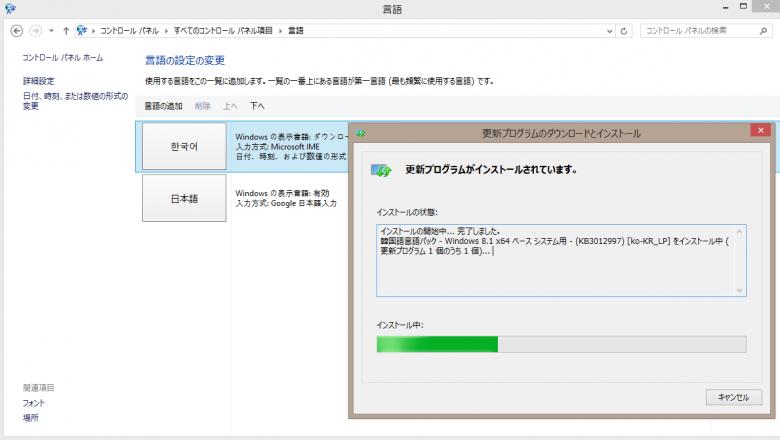Click the Up one level arrow
The height and width of the screenshot is (440, 780).
[66, 31]
